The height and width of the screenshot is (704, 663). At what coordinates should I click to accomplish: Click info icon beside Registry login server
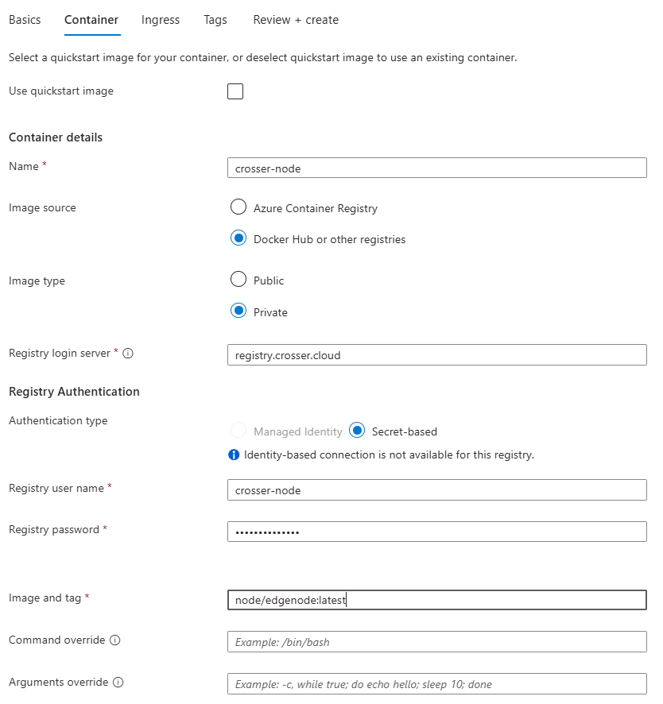[128, 353]
